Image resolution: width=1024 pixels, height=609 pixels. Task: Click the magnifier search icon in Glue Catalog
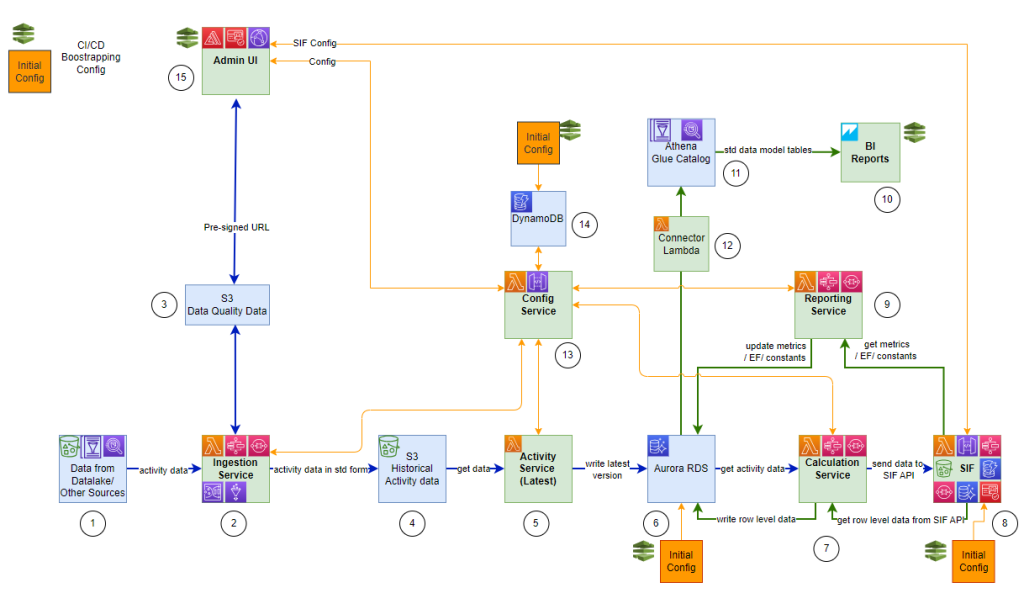tap(690, 131)
